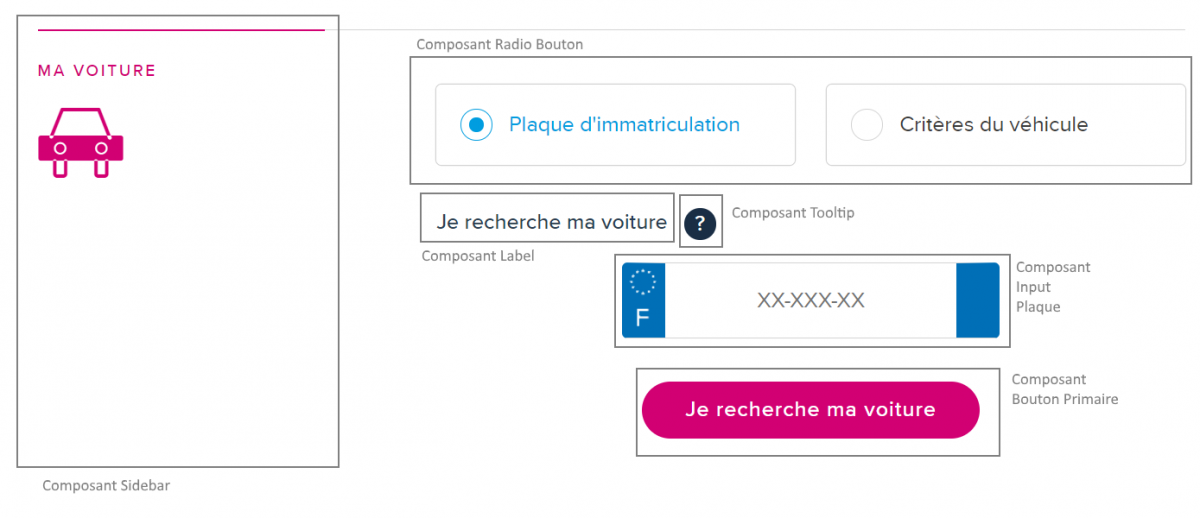Click the Composant Label caption

pyautogui.click(x=478, y=256)
